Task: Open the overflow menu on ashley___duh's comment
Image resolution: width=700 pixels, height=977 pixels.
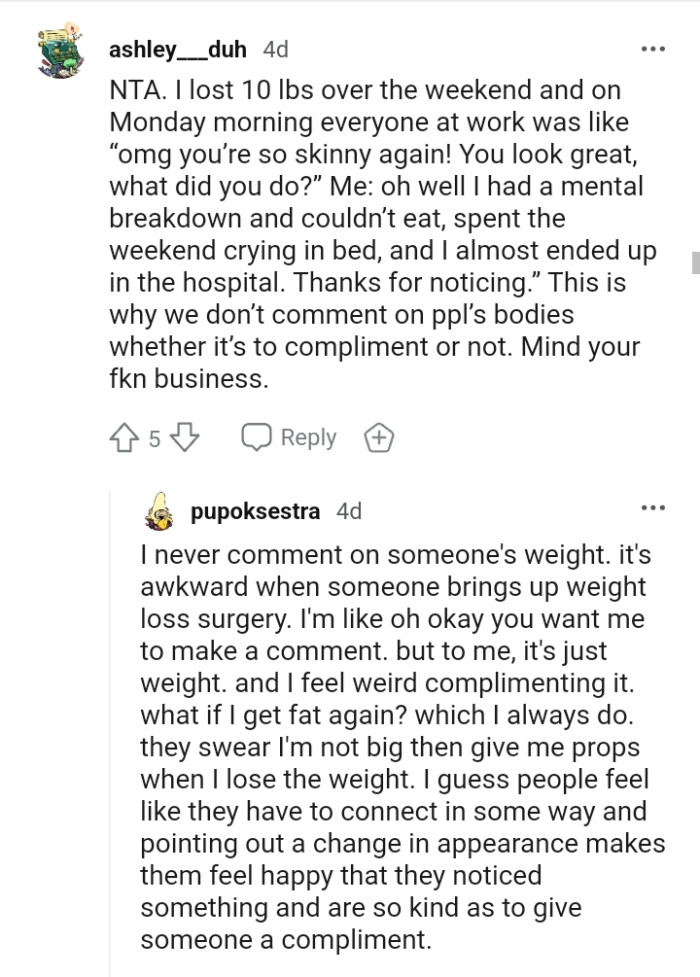Action: point(654,47)
